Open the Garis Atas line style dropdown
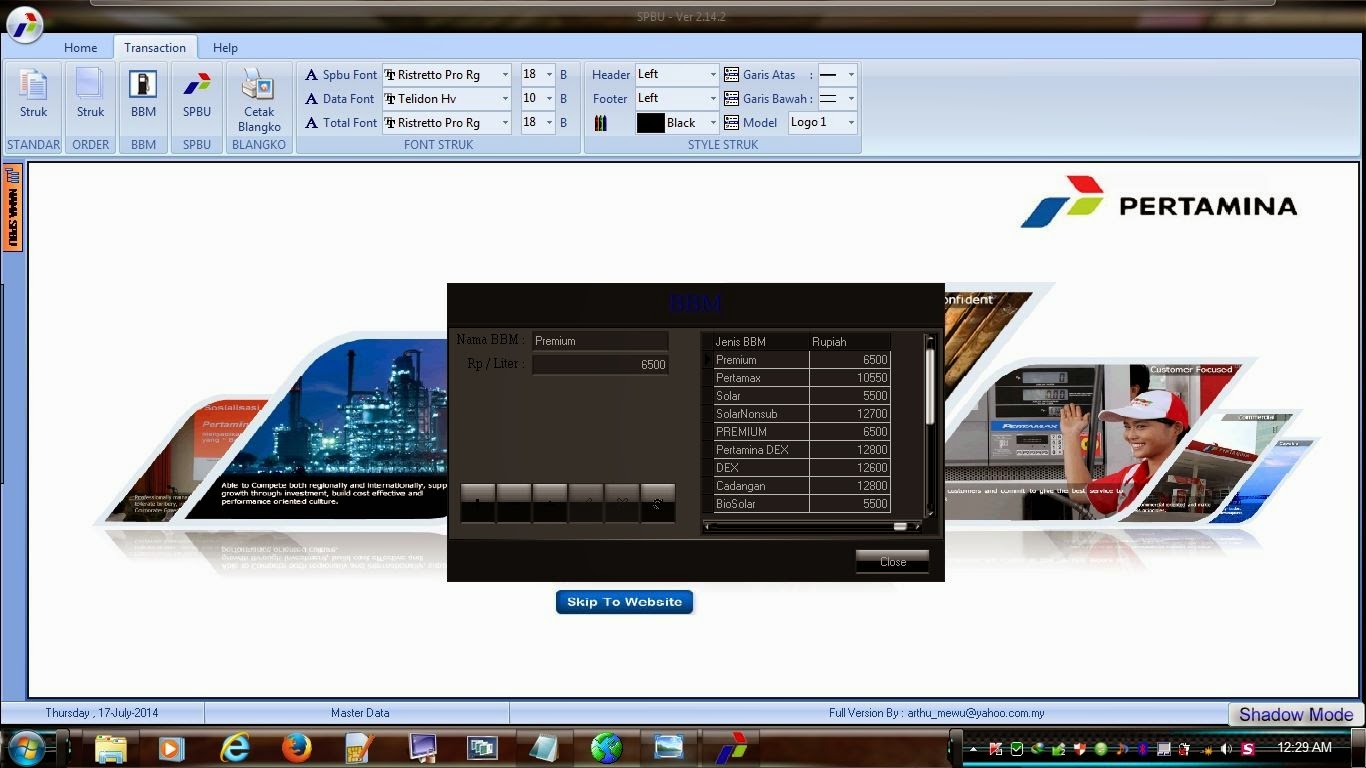Screen dimensions: 1366x768 851,75
